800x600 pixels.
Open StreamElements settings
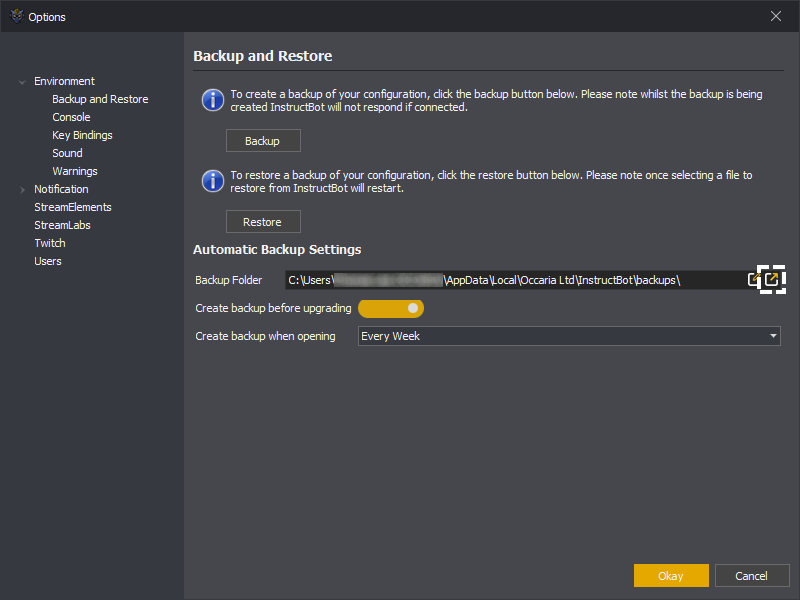tap(73, 207)
